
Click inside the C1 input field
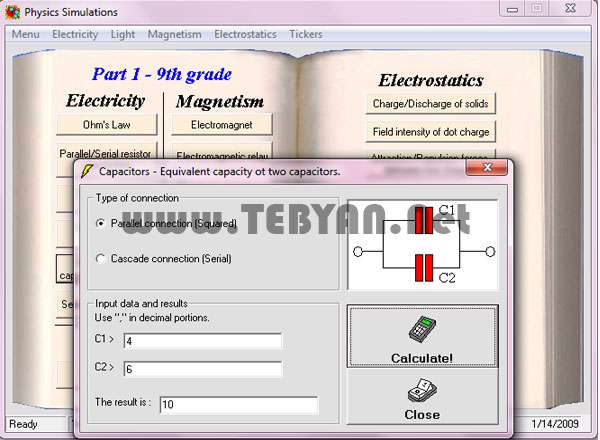(x=203, y=341)
